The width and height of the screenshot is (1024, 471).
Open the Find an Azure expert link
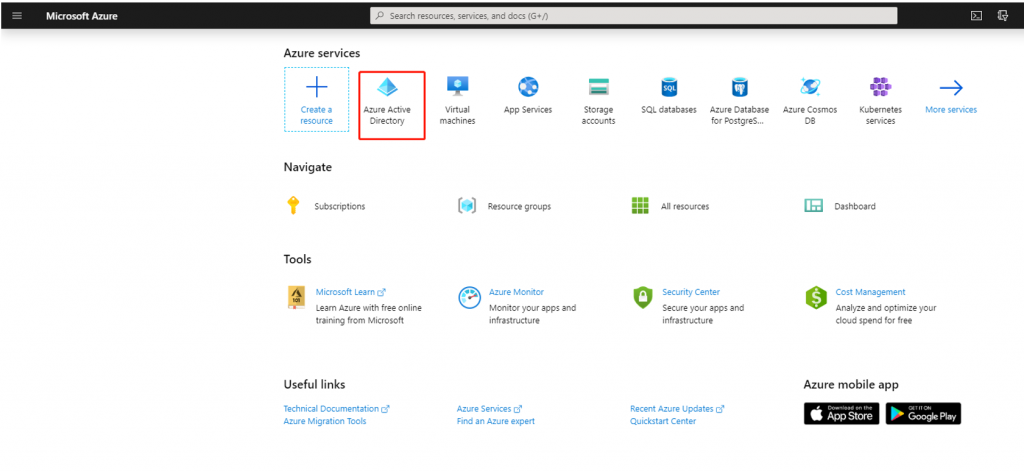(496, 421)
